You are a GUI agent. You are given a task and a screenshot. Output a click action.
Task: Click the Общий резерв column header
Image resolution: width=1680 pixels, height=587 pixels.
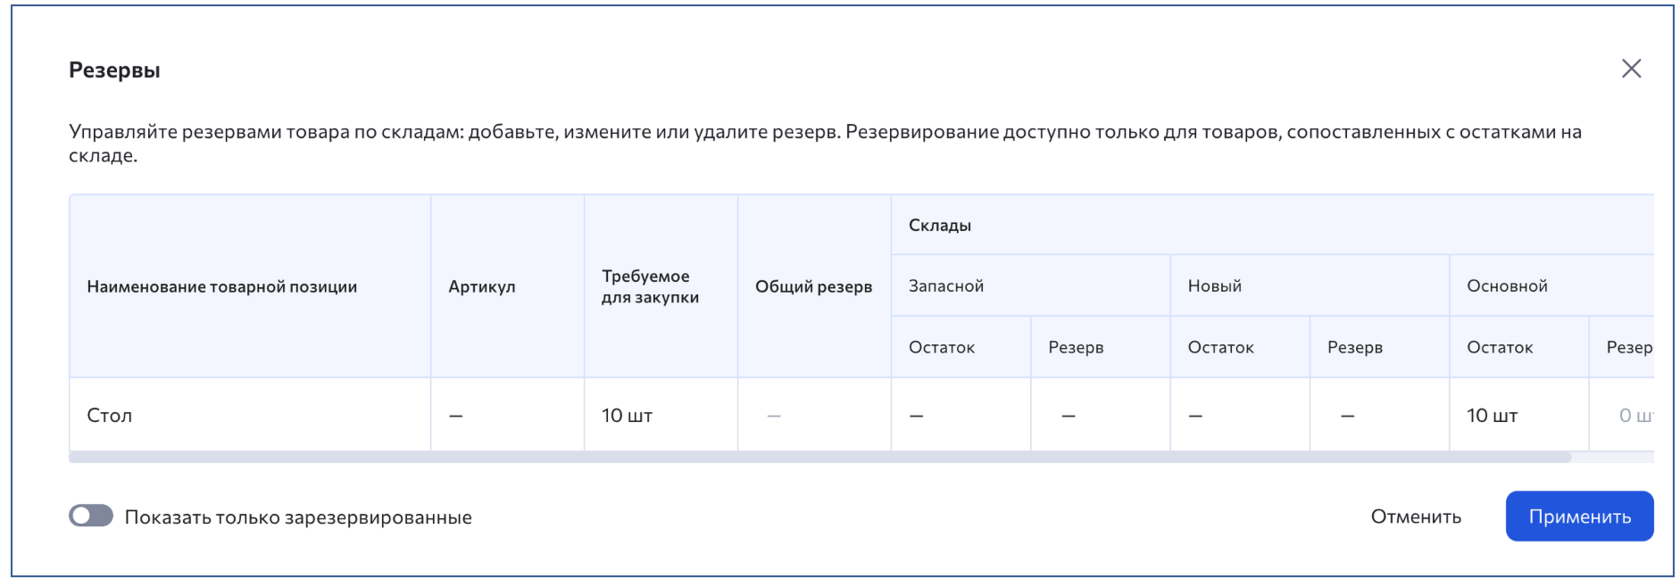pyautogui.click(x=814, y=286)
